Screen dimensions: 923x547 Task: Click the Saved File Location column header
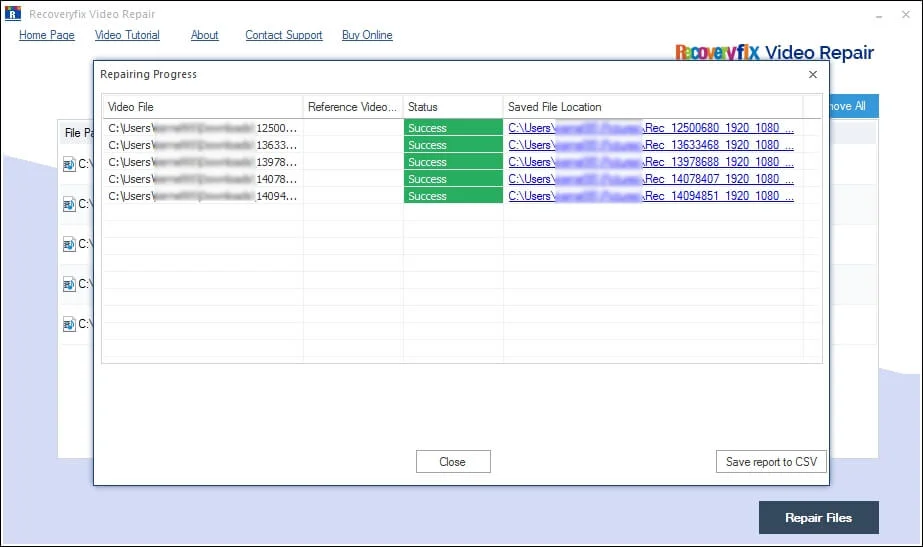652,107
